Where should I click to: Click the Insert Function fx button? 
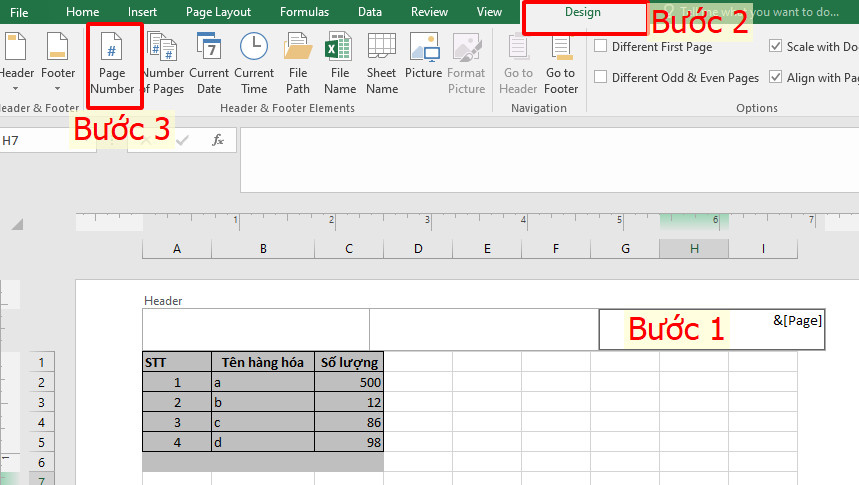pyautogui.click(x=218, y=140)
